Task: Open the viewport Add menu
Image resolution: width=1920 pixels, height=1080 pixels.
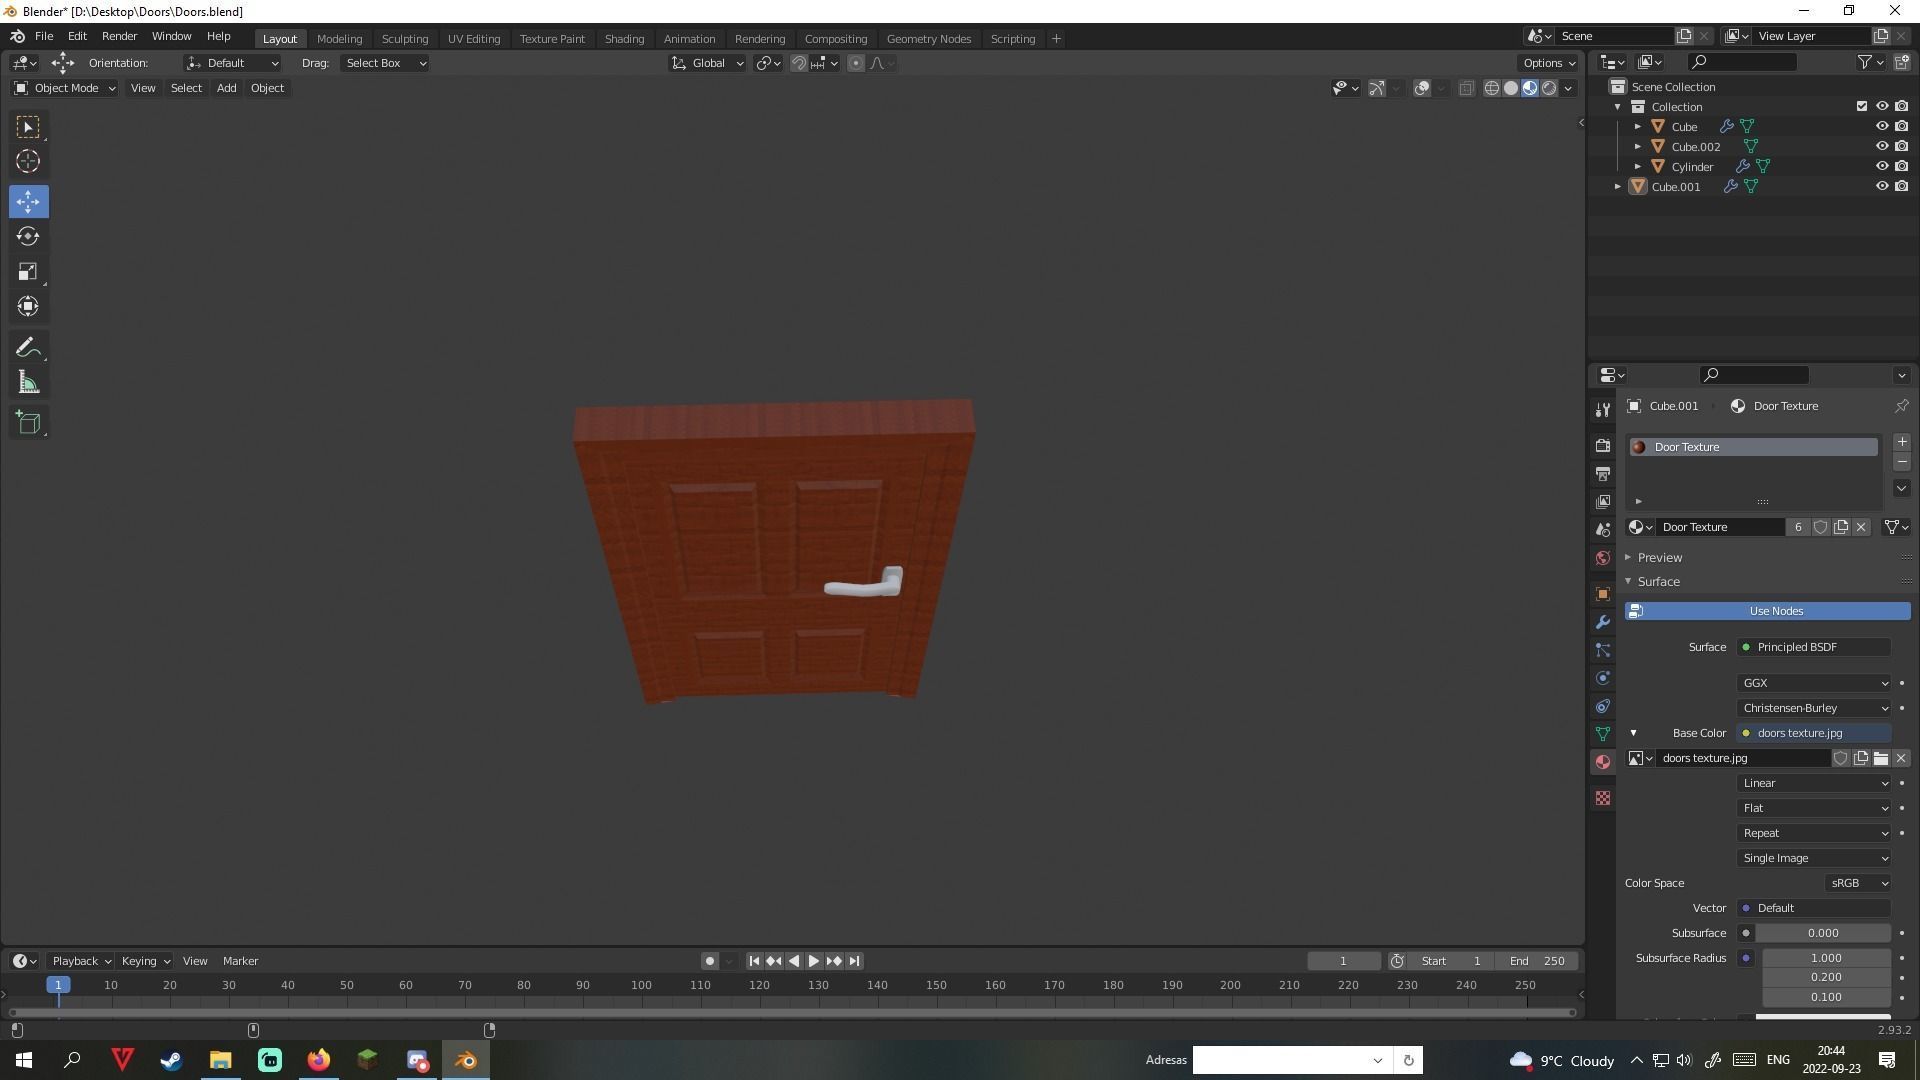Action: [x=226, y=88]
